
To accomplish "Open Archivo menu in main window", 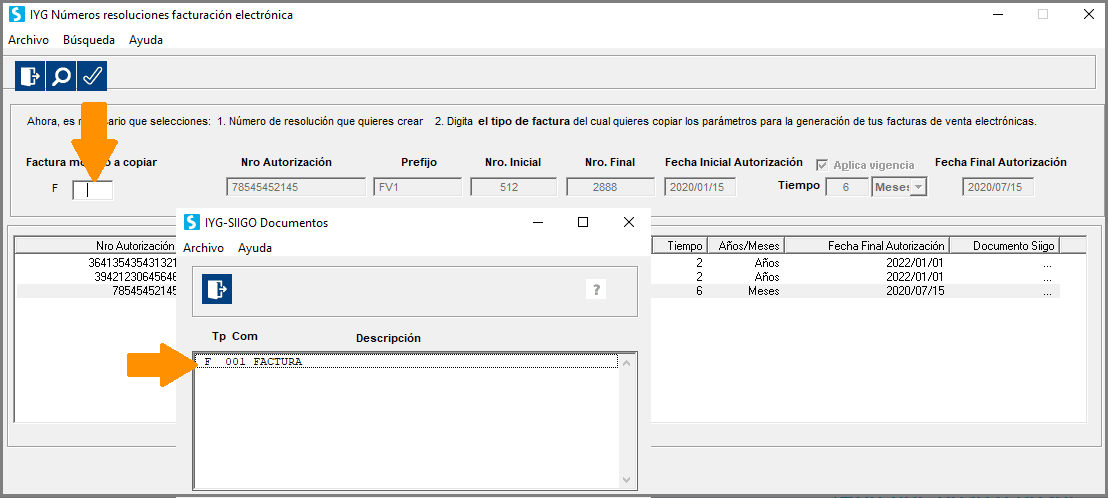I will pos(28,40).
